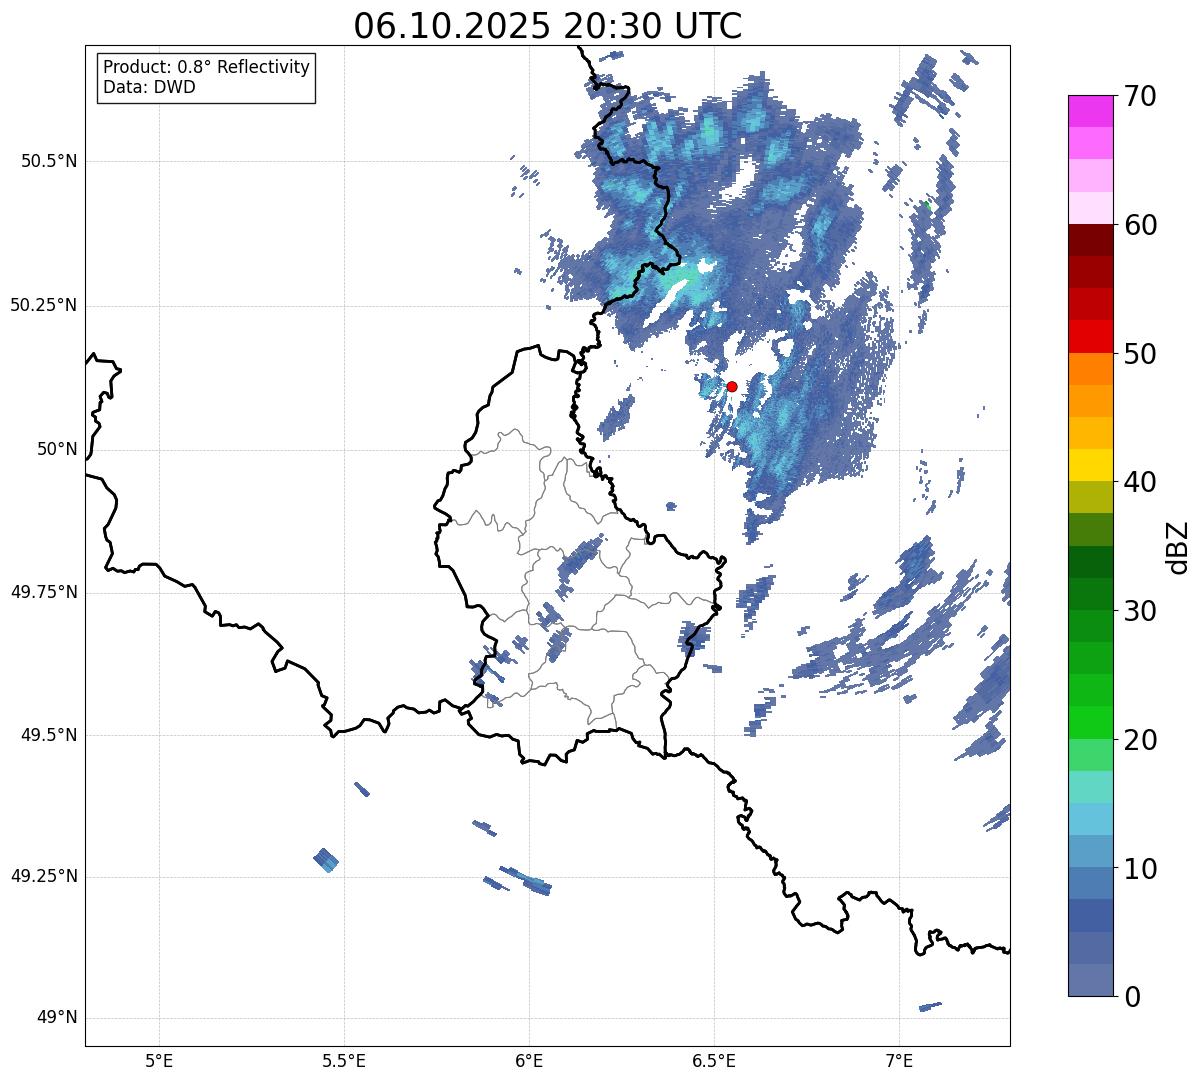Screen dimensions: 1202x1081
Task: Click the latitude label '50°N'
Action: coord(57,449)
